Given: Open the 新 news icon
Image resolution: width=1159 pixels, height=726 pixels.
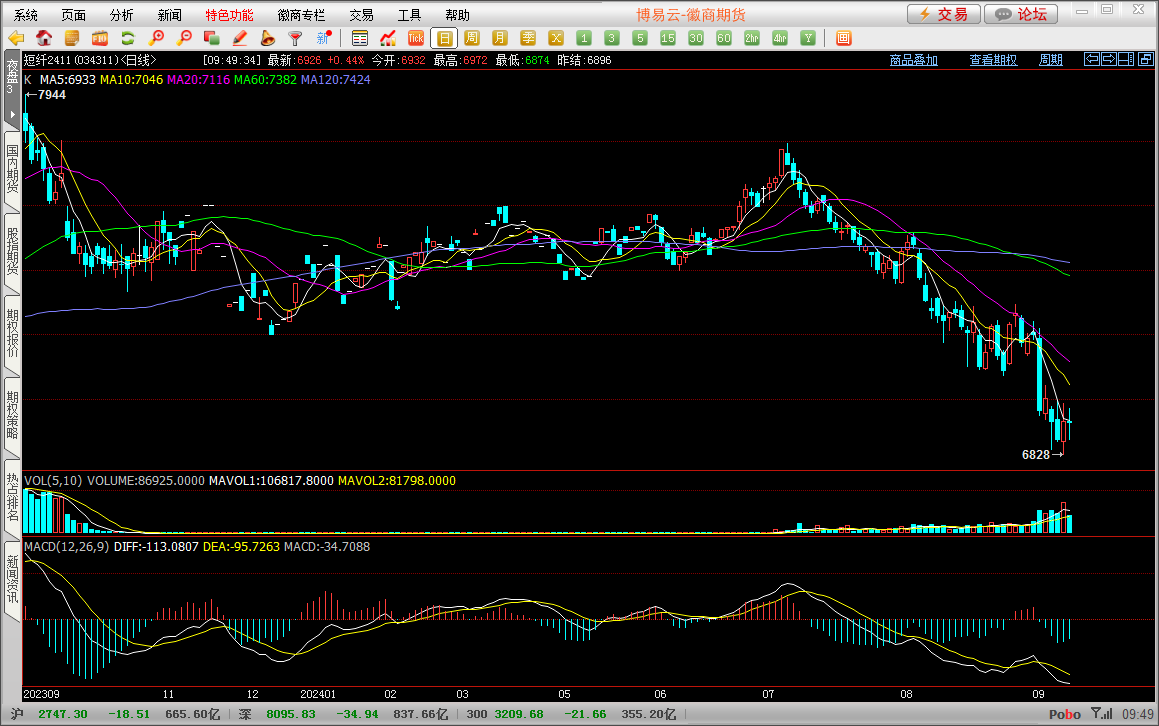Looking at the screenshot, I should pos(324,38).
